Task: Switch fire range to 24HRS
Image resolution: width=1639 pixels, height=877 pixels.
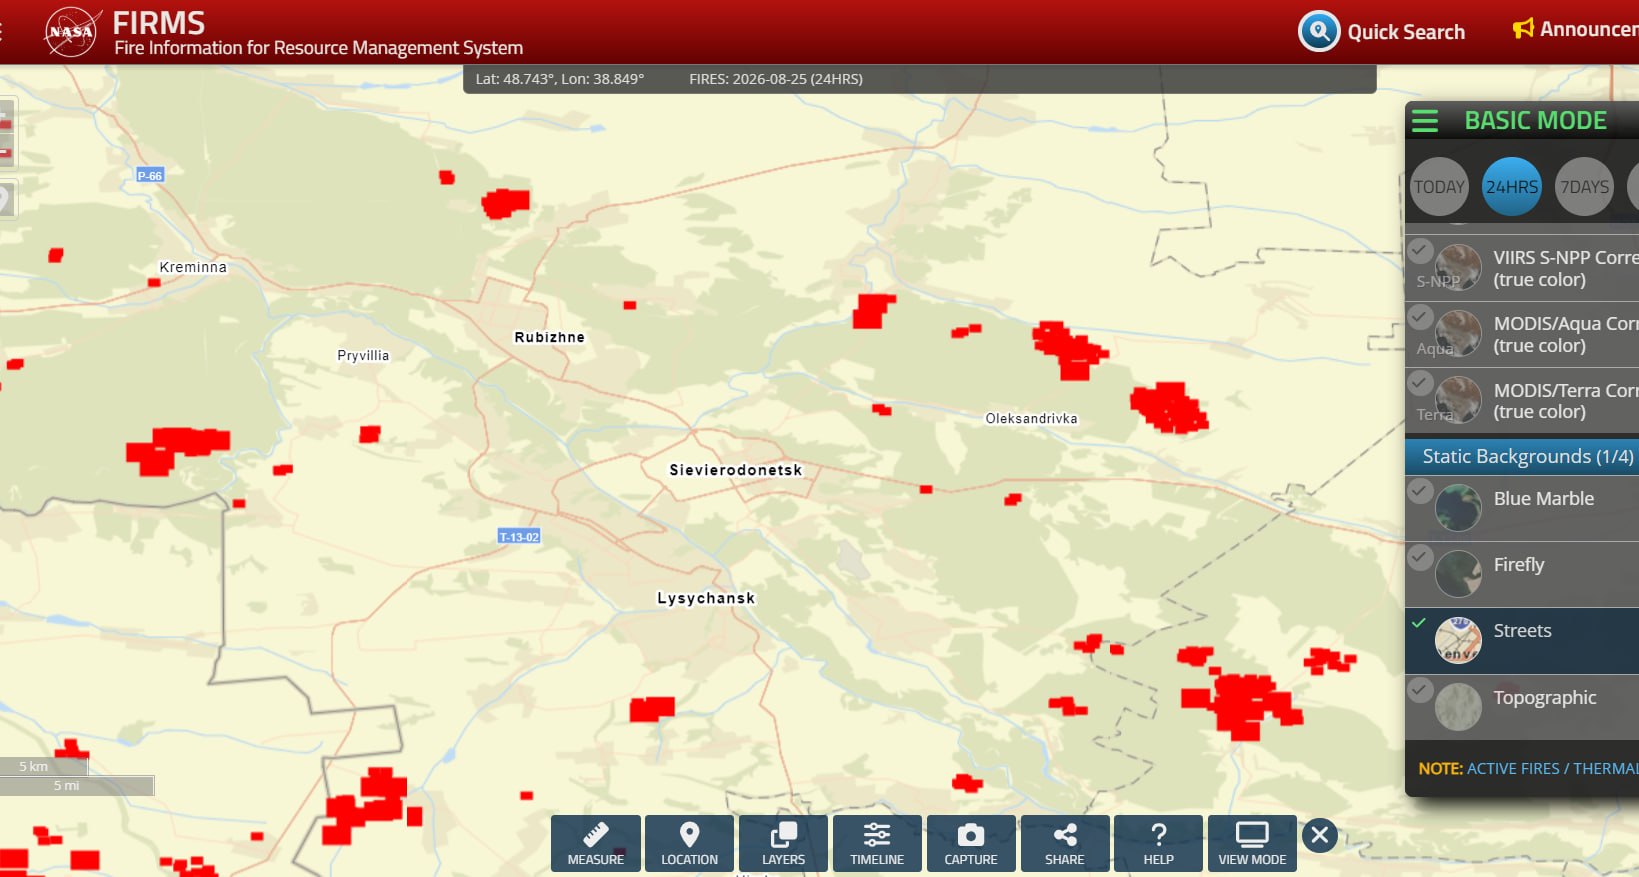Action: pos(1512,187)
